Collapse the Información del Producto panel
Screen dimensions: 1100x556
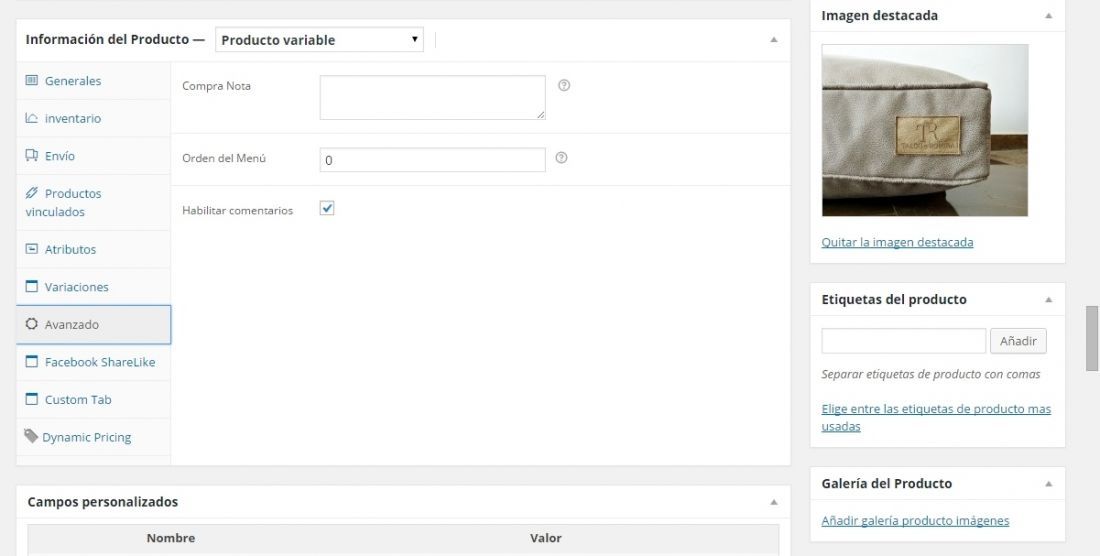coord(774,40)
